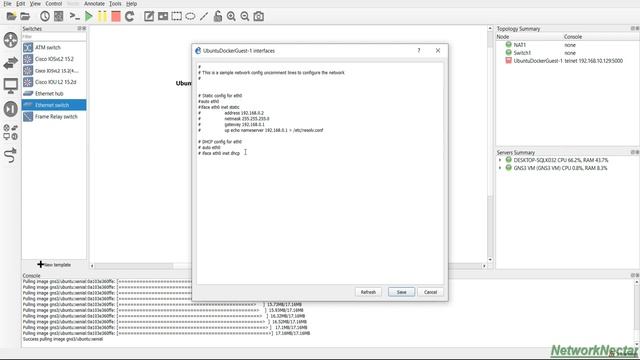Cancel the interfaces dialog
The height and width of the screenshot is (360, 640).
click(430, 292)
